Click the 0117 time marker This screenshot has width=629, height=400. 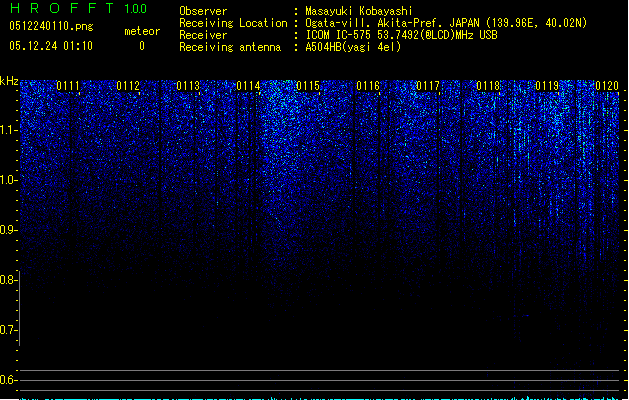click(x=428, y=86)
